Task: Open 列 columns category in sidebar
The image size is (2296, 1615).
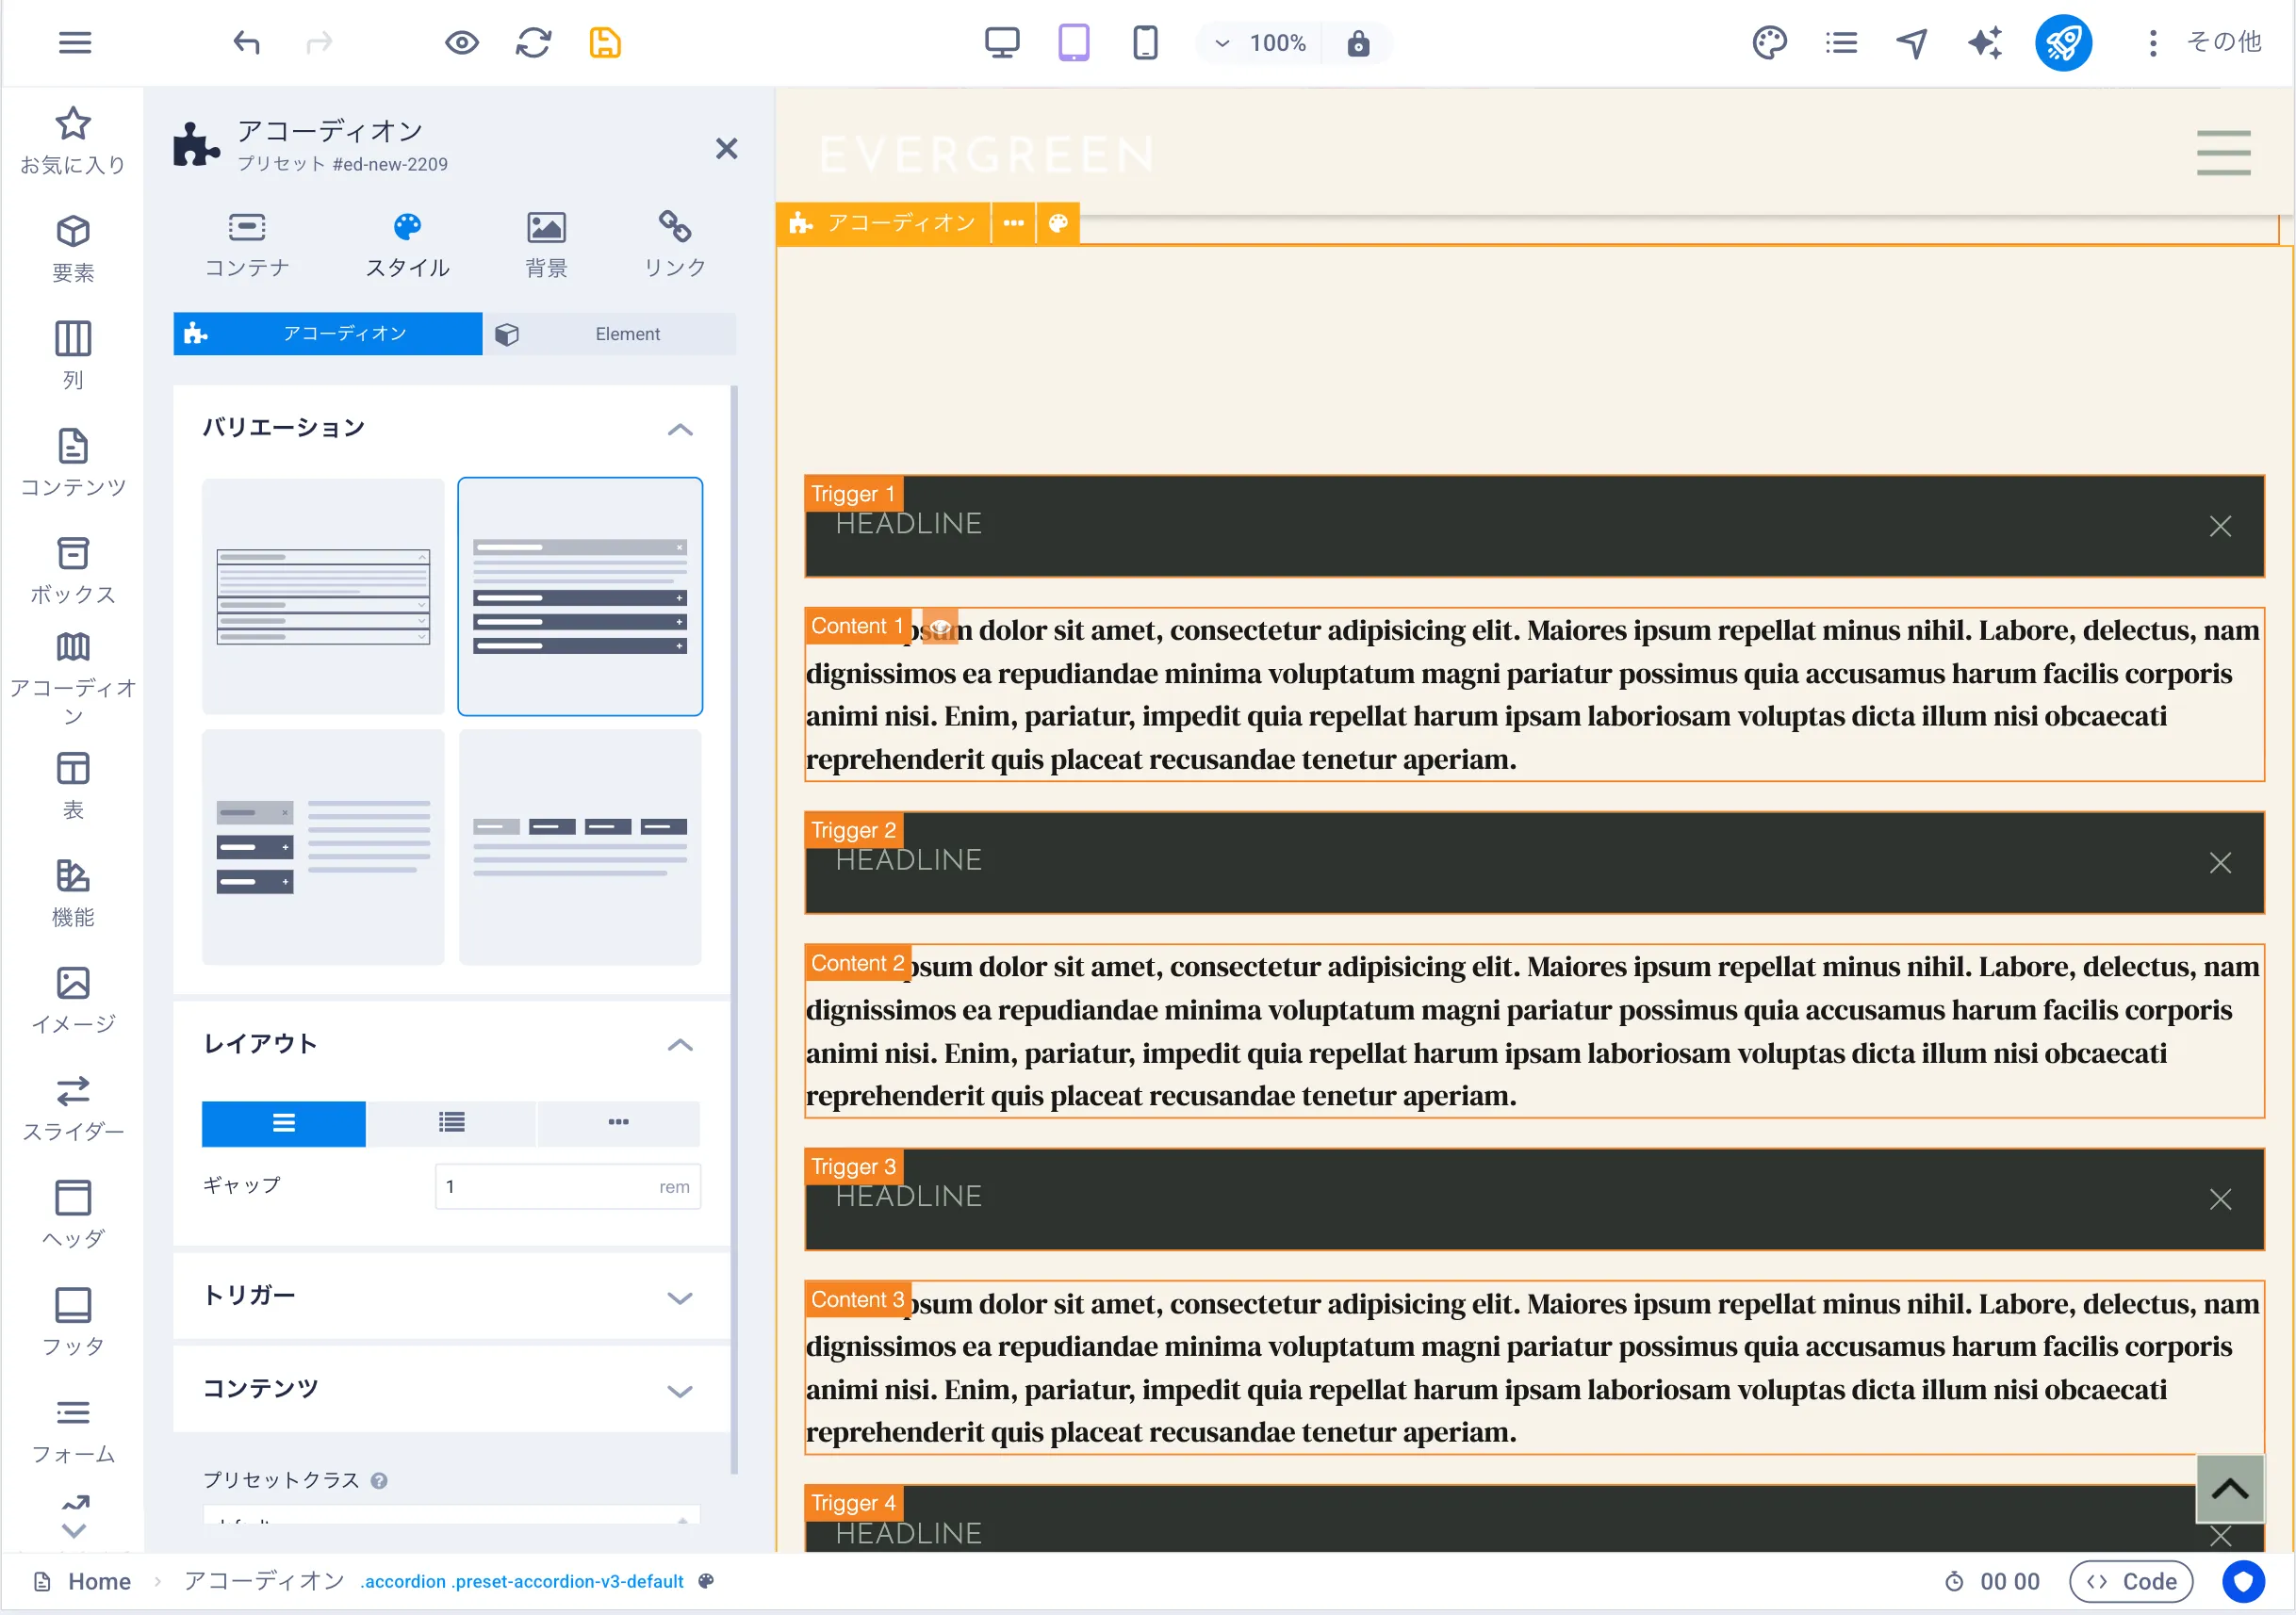Action: 73,355
